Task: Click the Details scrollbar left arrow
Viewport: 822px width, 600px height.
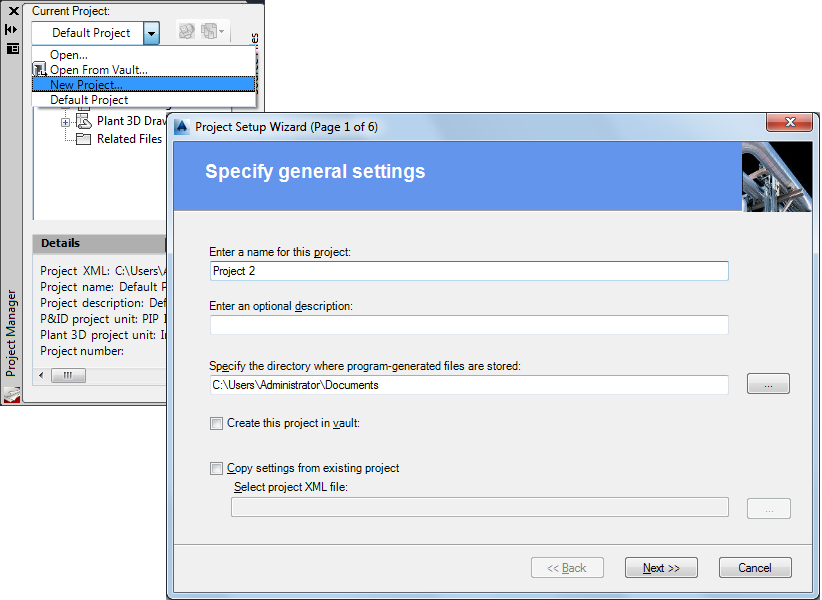Action: [42, 376]
